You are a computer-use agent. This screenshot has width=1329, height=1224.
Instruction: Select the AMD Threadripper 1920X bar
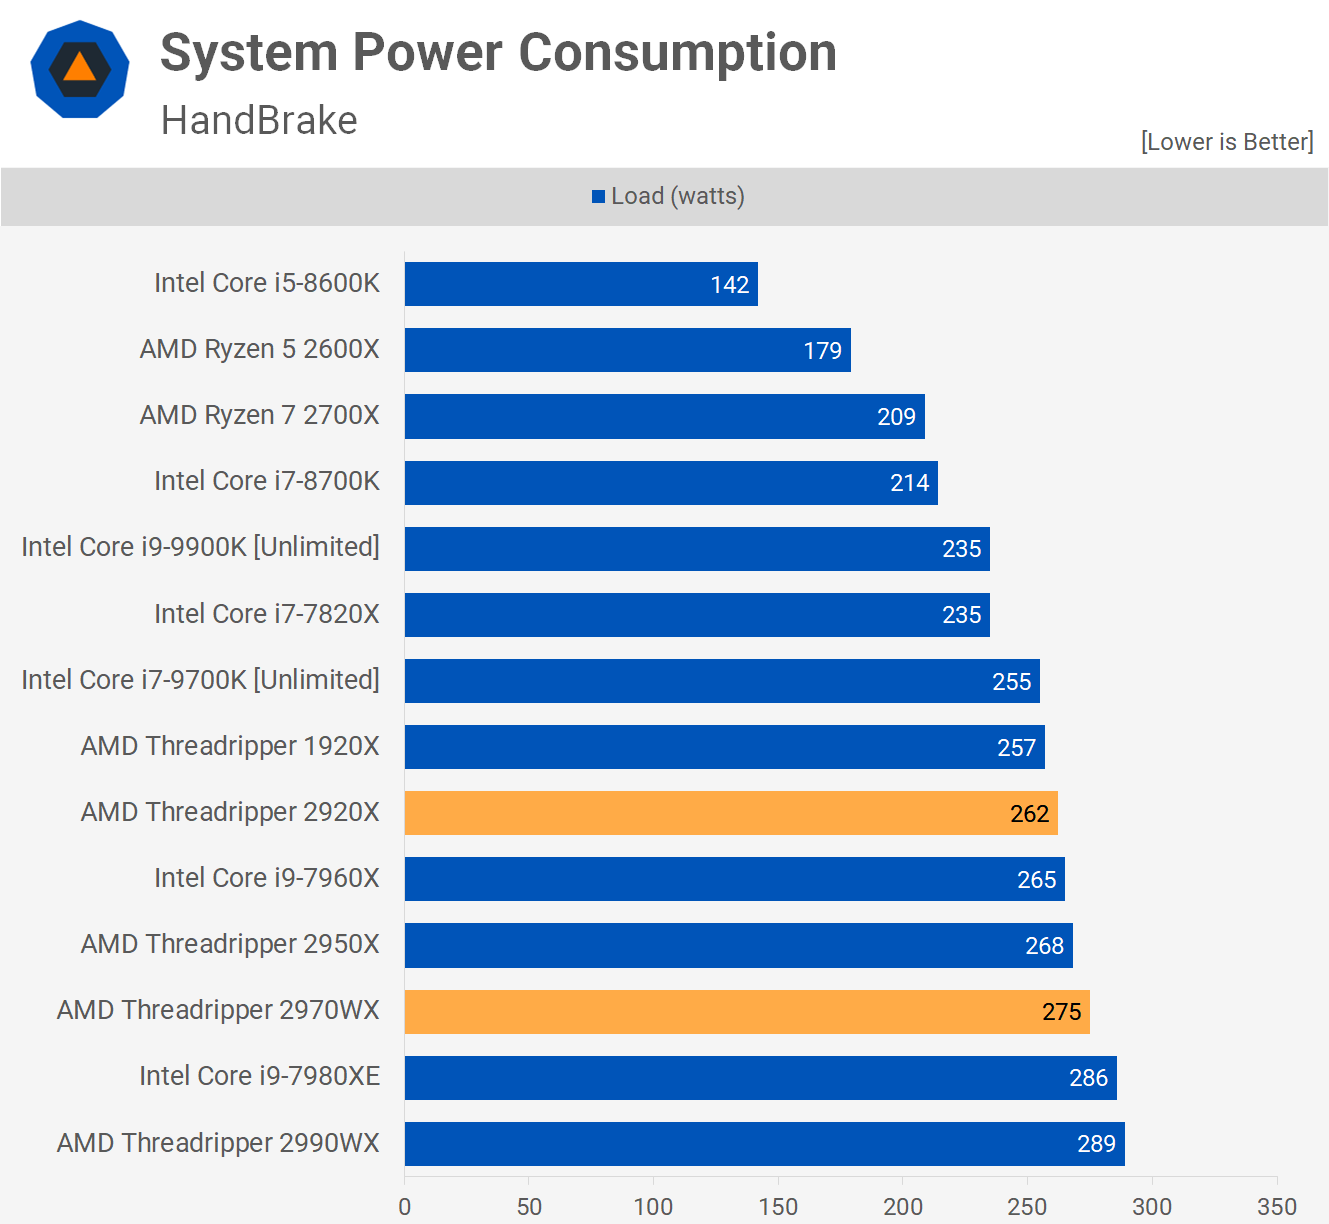[x=724, y=747]
